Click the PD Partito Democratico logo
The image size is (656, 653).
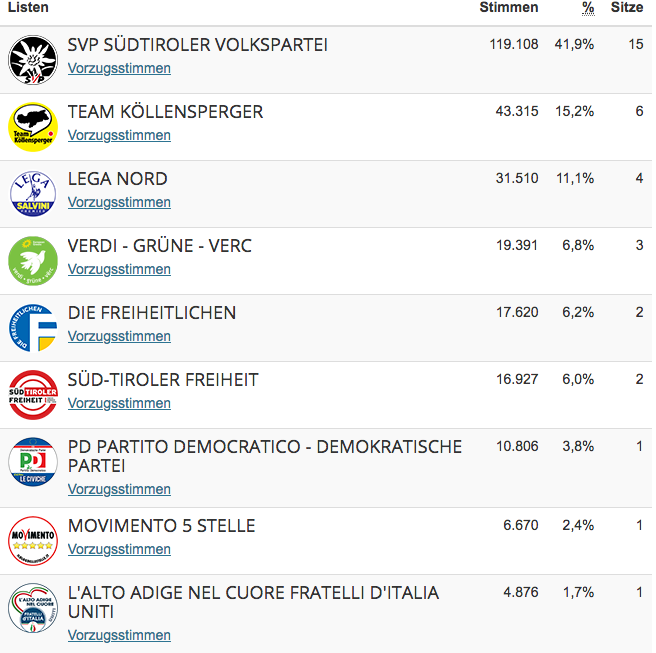click(x=33, y=462)
